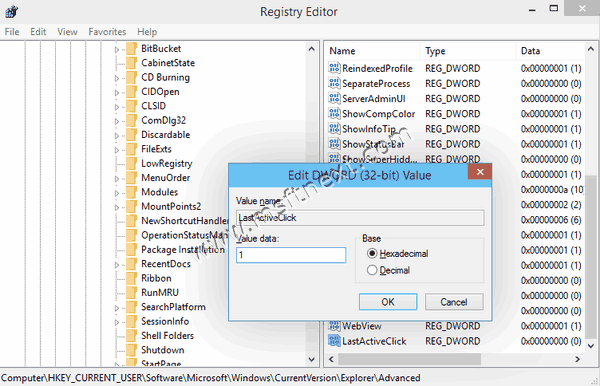Cancel the Edit DWORD dialog

pos(454,302)
